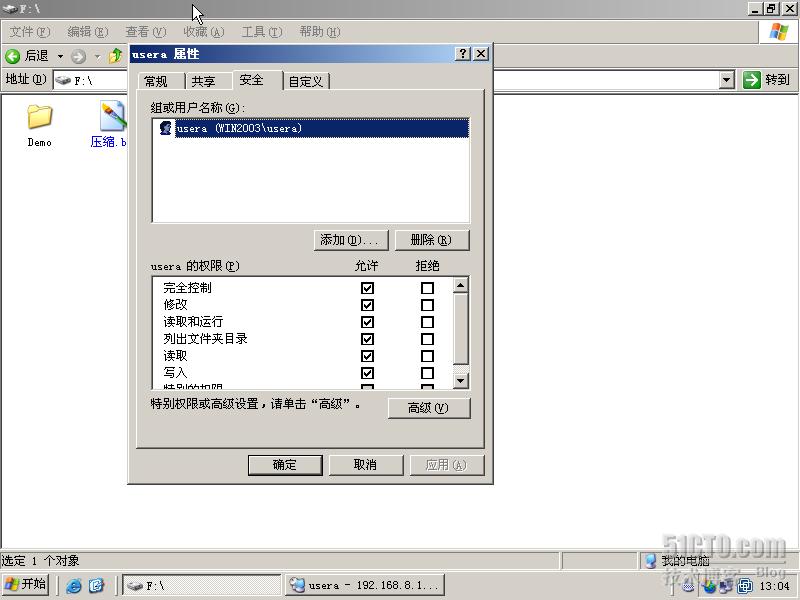800x600 pixels.
Task: Click the Forward arrow icon in toolbar
Action: click(x=78, y=56)
